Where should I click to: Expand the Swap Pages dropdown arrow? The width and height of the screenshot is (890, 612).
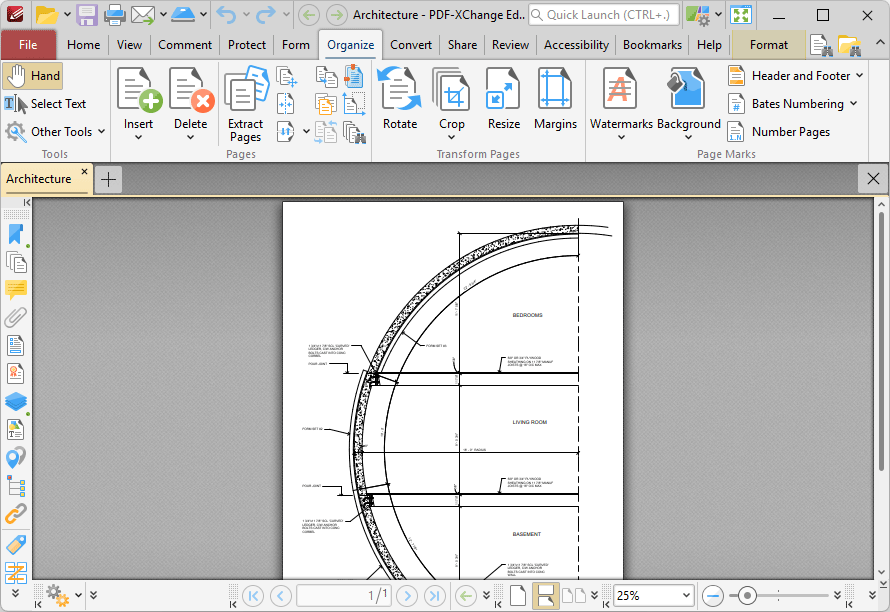[x=306, y=132]
